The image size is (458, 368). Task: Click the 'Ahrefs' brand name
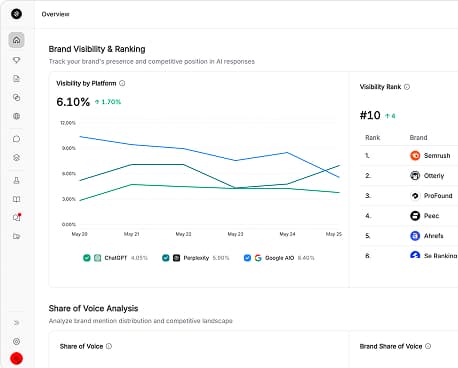click(x=434, y=236)
